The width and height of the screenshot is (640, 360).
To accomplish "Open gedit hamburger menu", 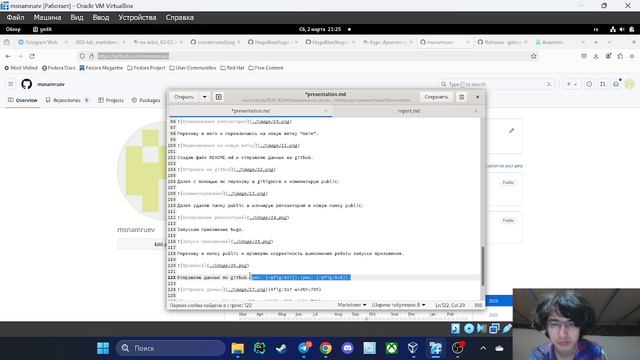I will point(462,97).
